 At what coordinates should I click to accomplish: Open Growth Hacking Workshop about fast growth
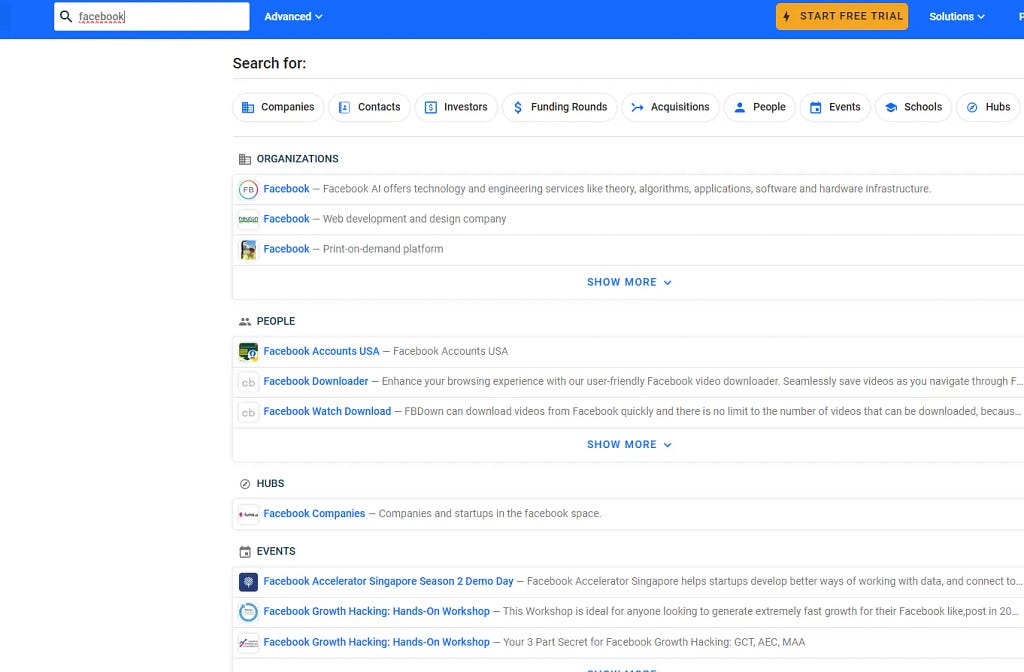pos(376,611)
